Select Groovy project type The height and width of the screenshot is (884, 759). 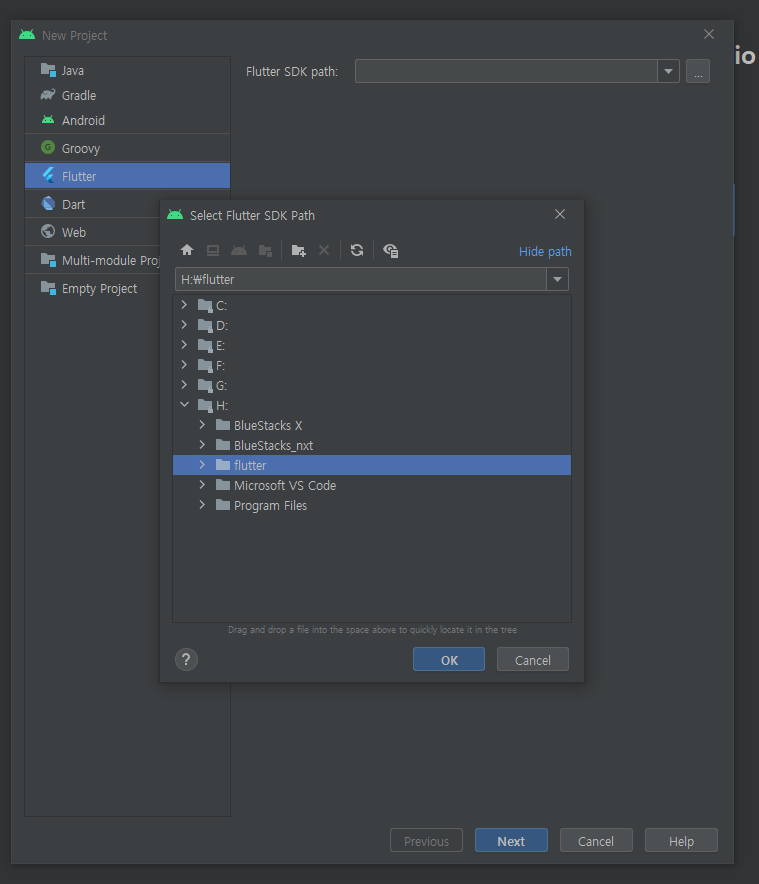coord(127,148)
